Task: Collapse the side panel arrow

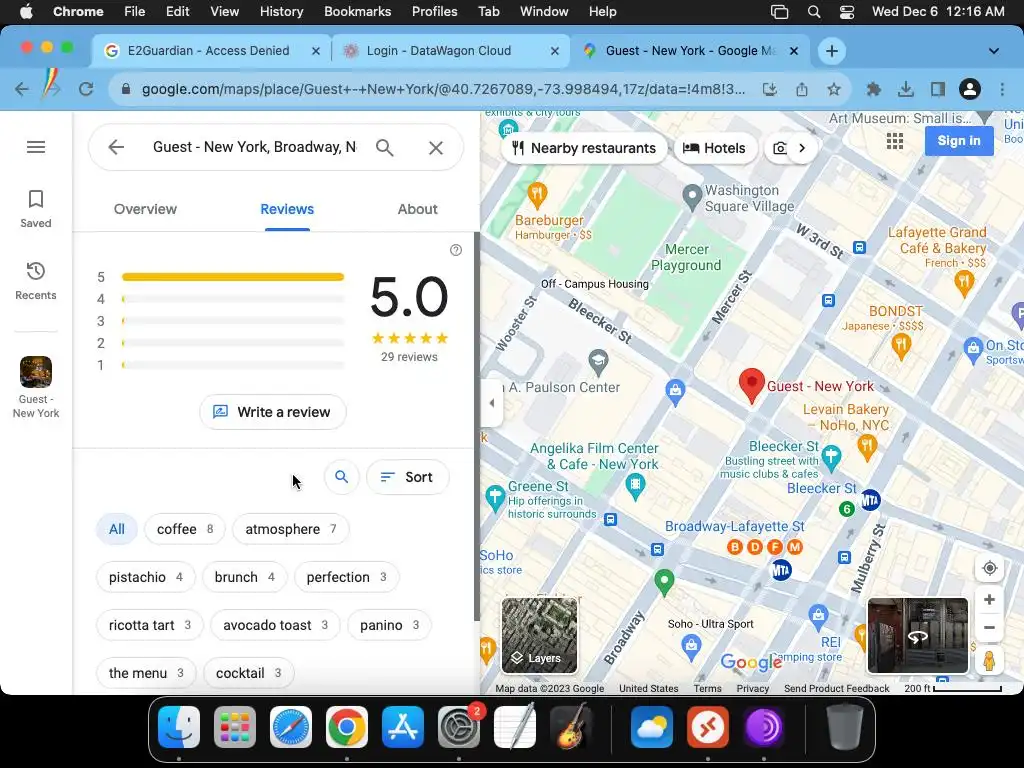Action: coord(492,403)
